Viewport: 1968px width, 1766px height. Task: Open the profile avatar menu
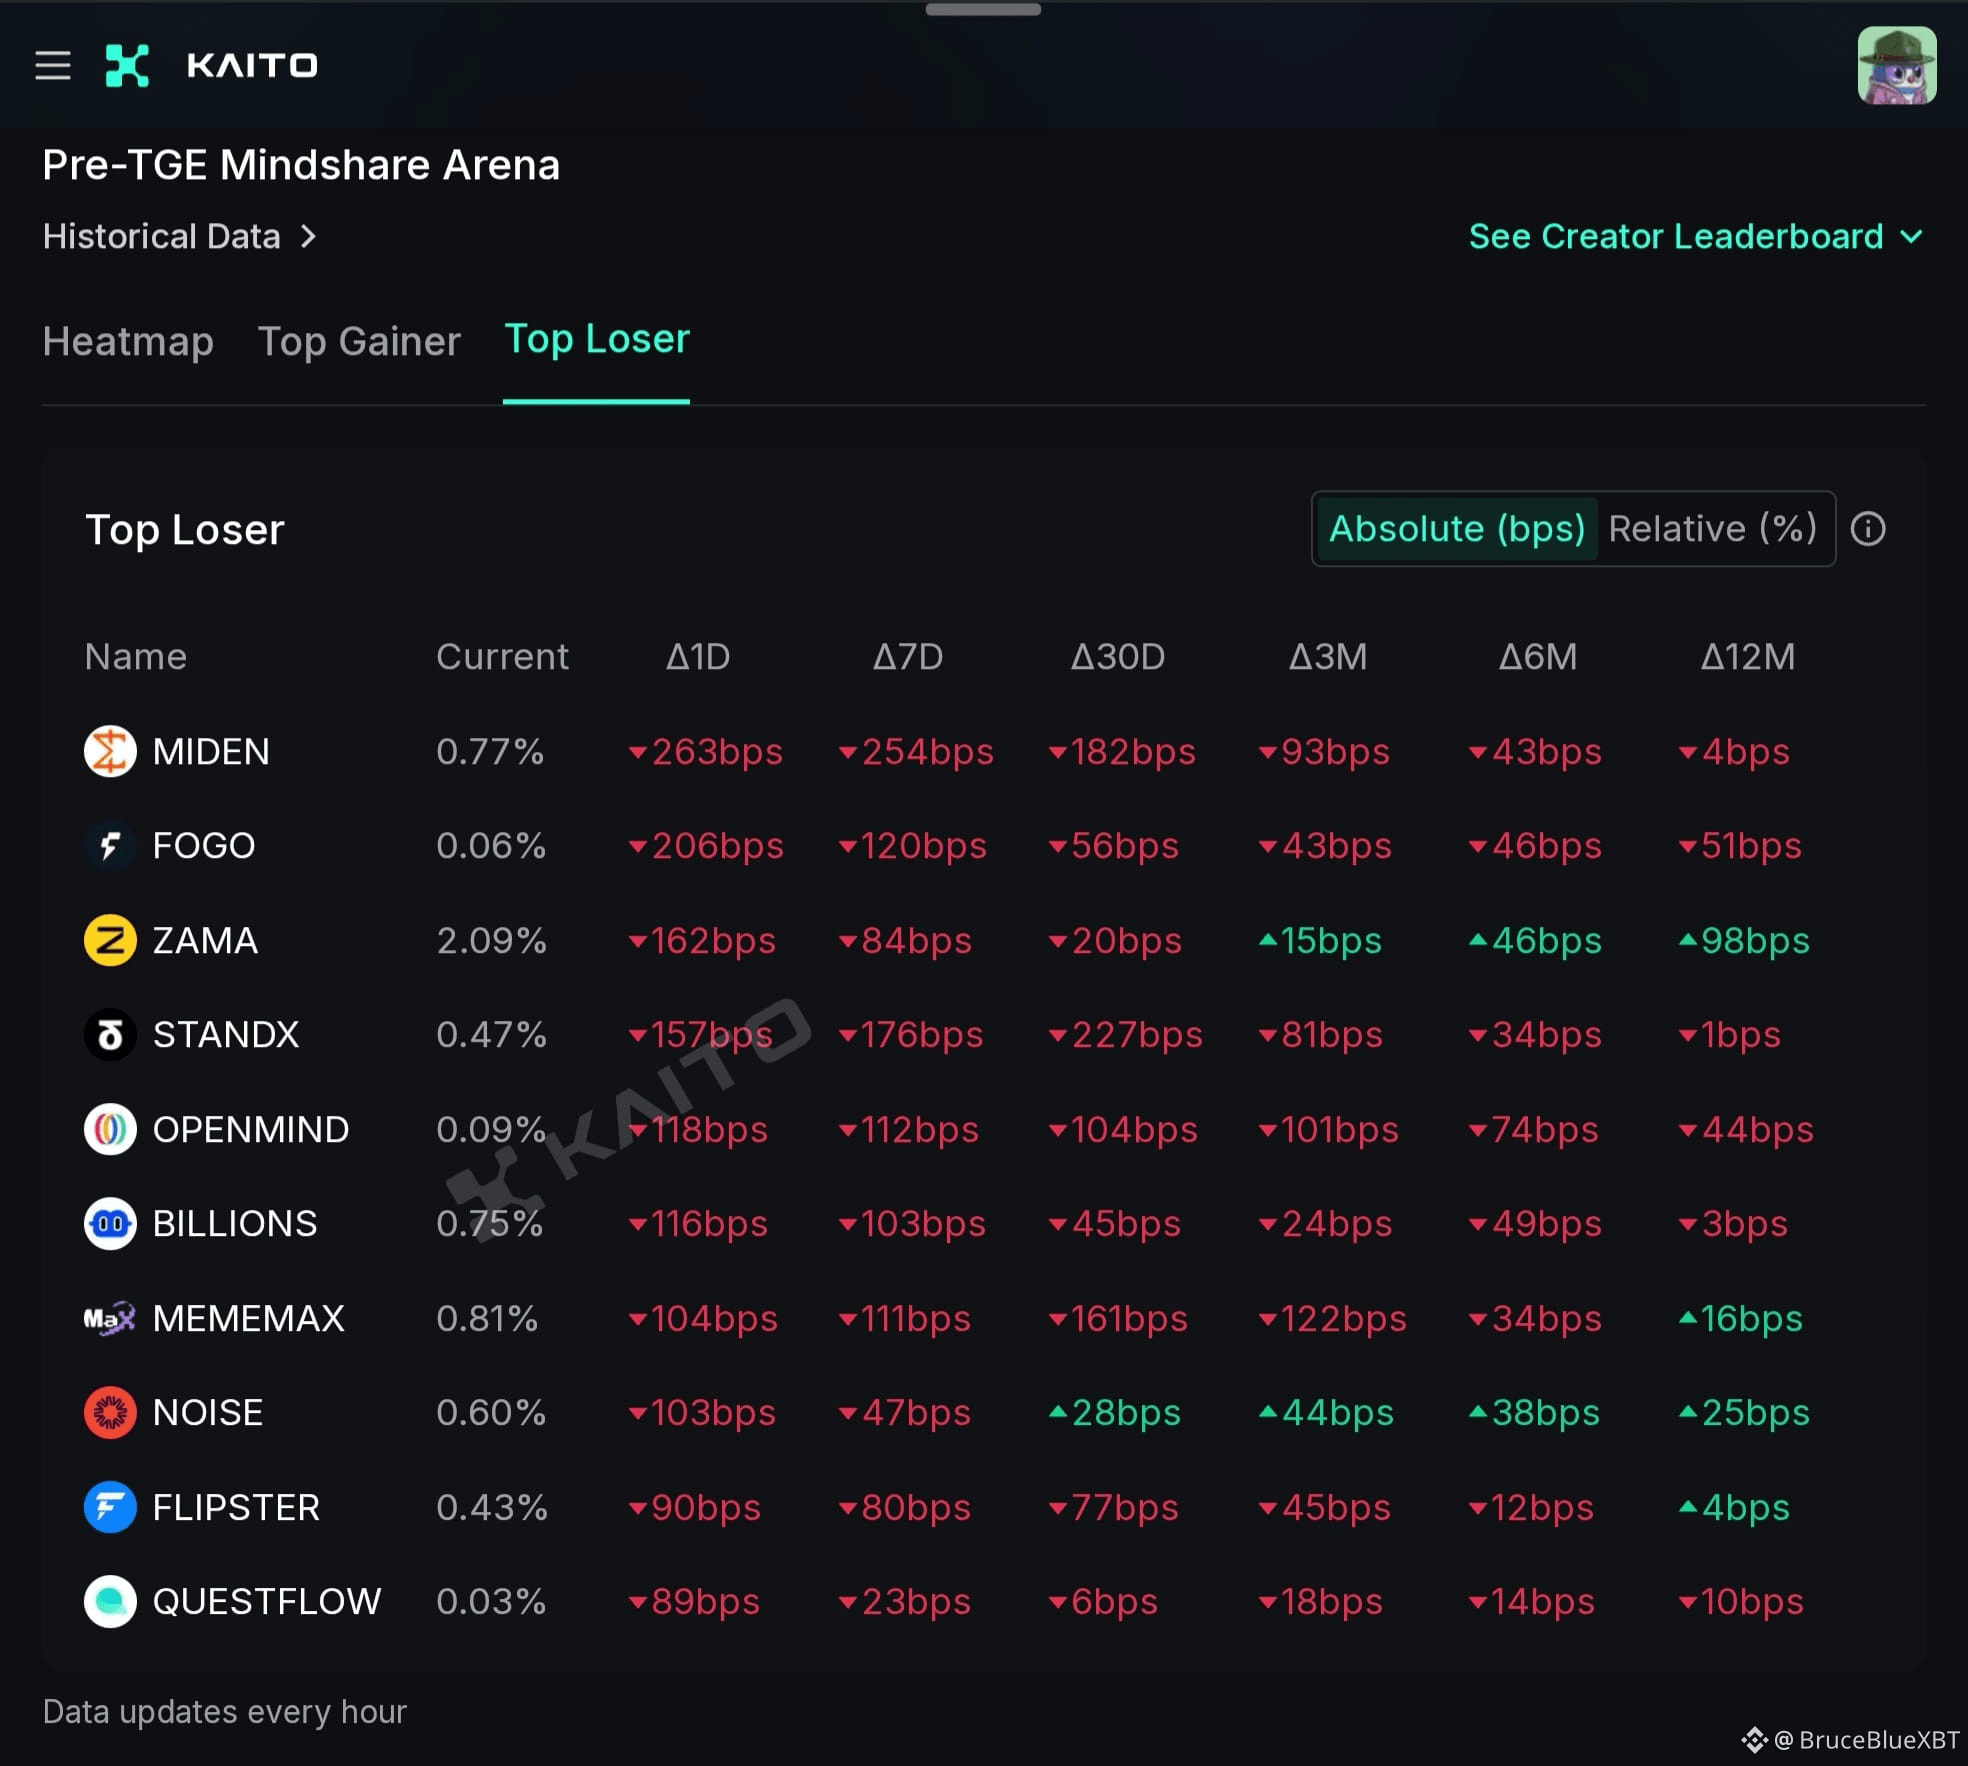click(x=1896, y=64)
